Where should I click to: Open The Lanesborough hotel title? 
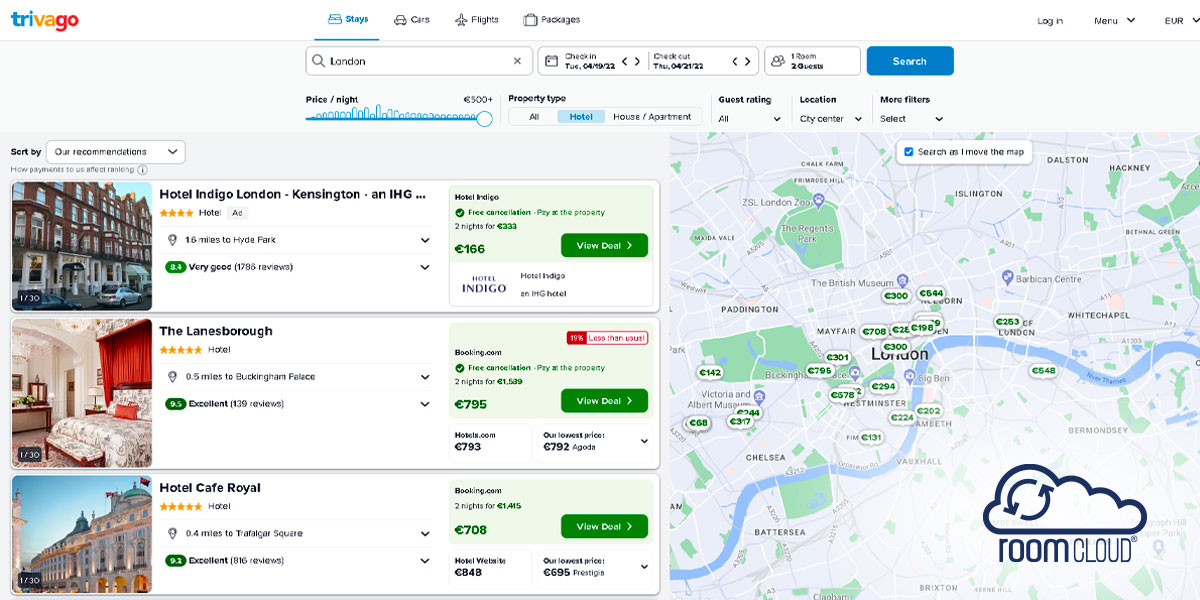tap(216, 331)
